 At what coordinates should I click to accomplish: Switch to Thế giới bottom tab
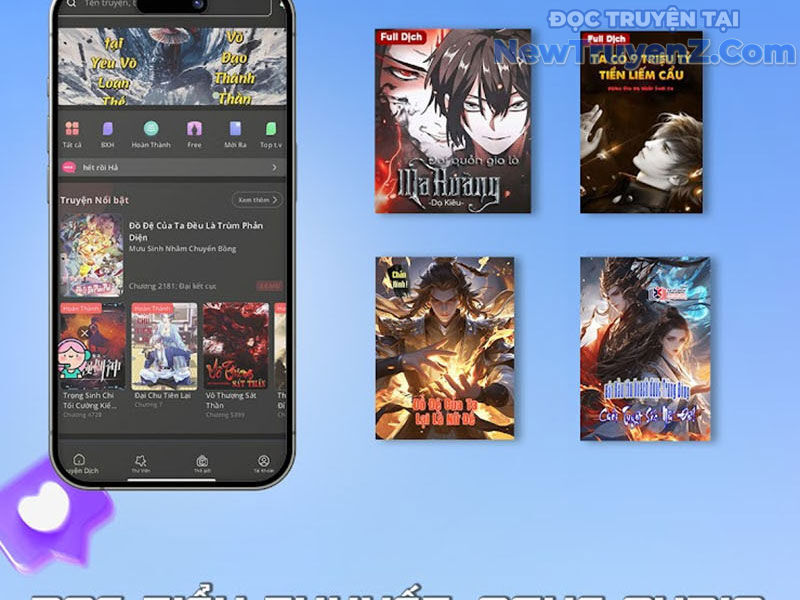202,462
